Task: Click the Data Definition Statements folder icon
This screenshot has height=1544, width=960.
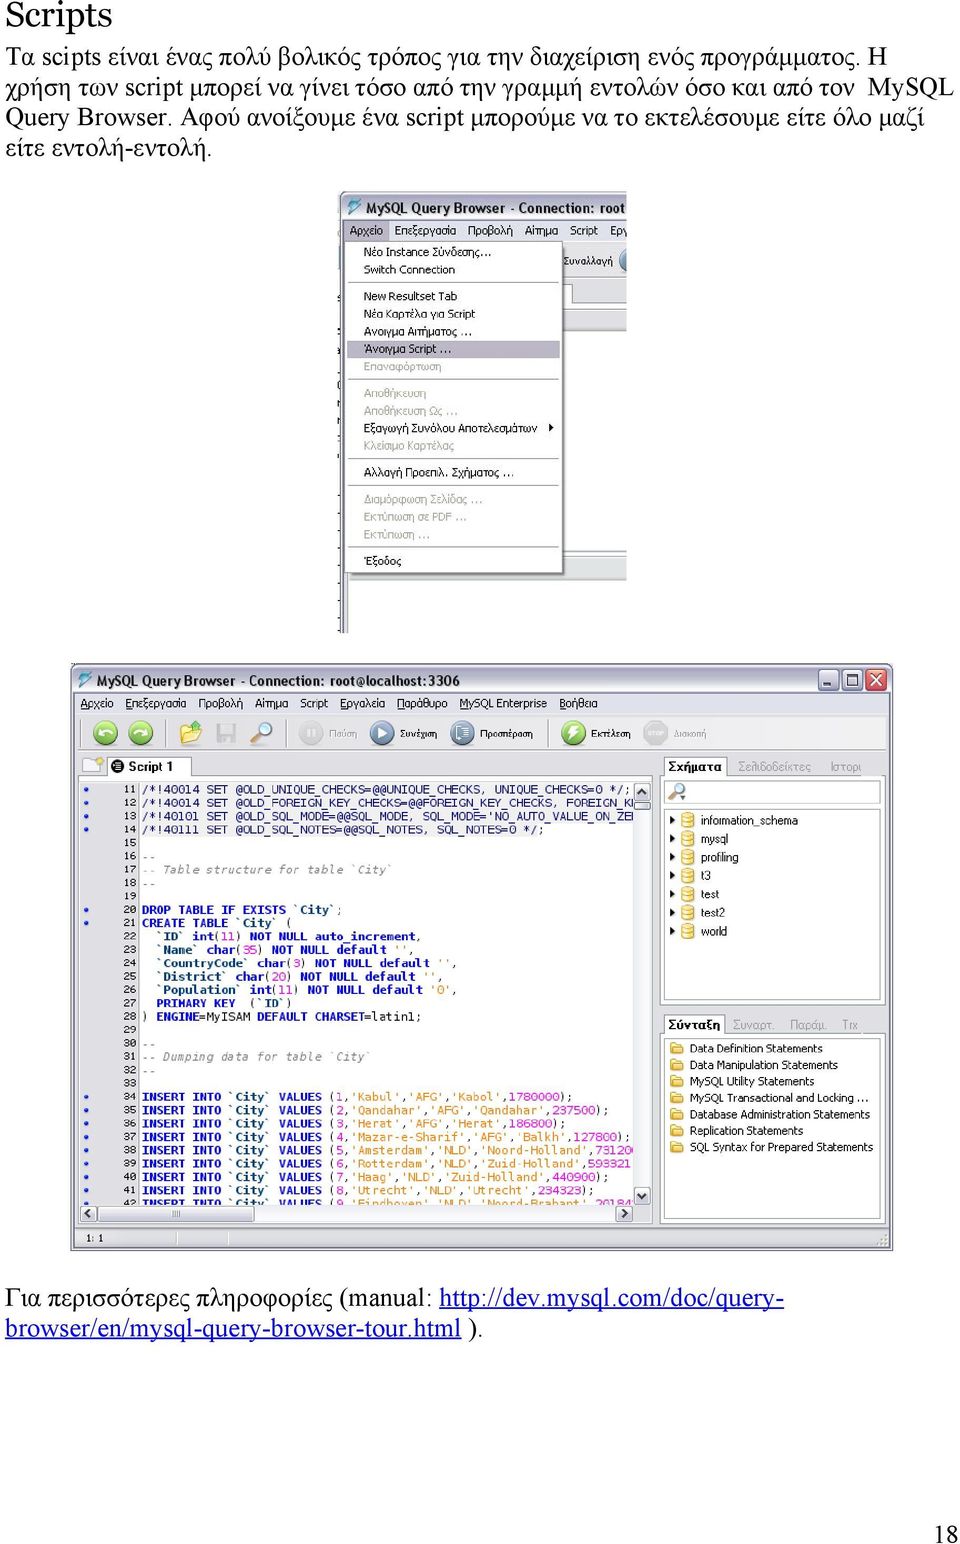Action: tap(677, 1048)
